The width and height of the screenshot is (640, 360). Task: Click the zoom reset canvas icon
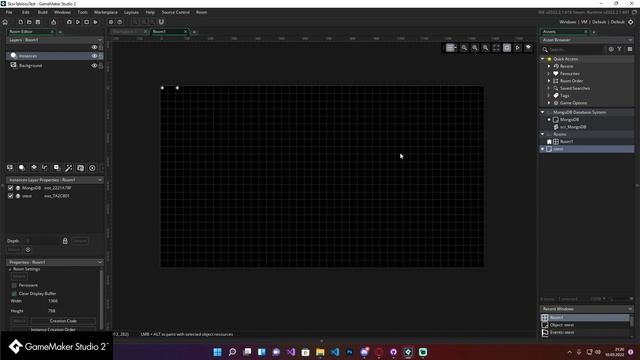(x=475, y=48)
